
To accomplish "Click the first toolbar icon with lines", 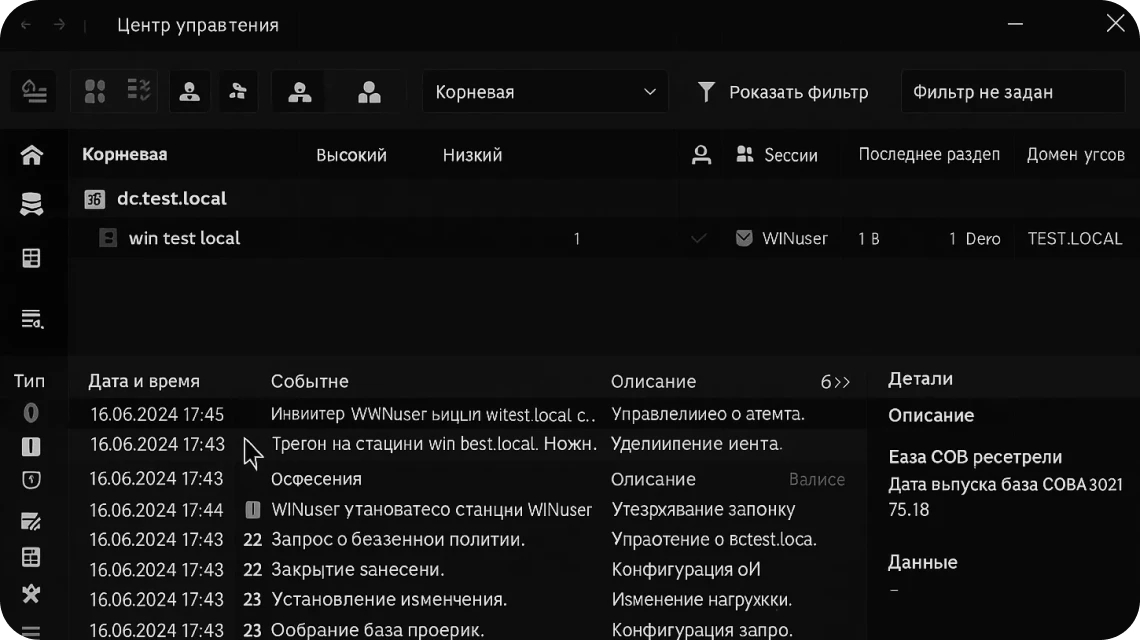I will click(x=35, y=92).
